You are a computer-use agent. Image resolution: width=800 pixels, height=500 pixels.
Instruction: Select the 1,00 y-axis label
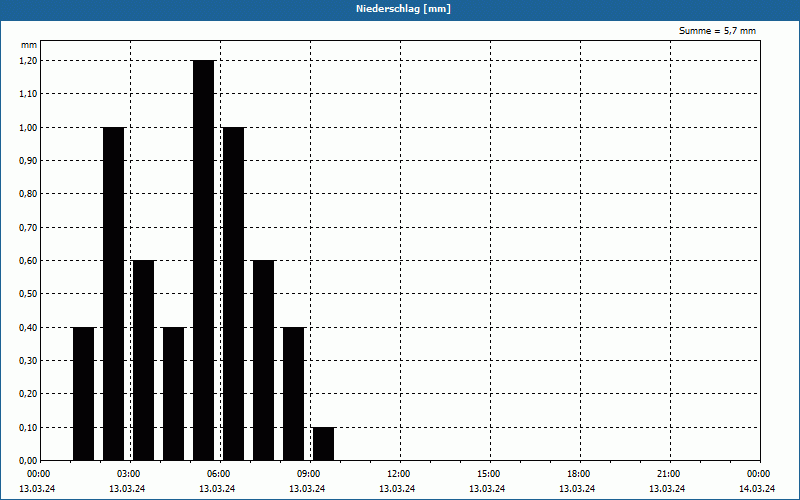(29, 128)
